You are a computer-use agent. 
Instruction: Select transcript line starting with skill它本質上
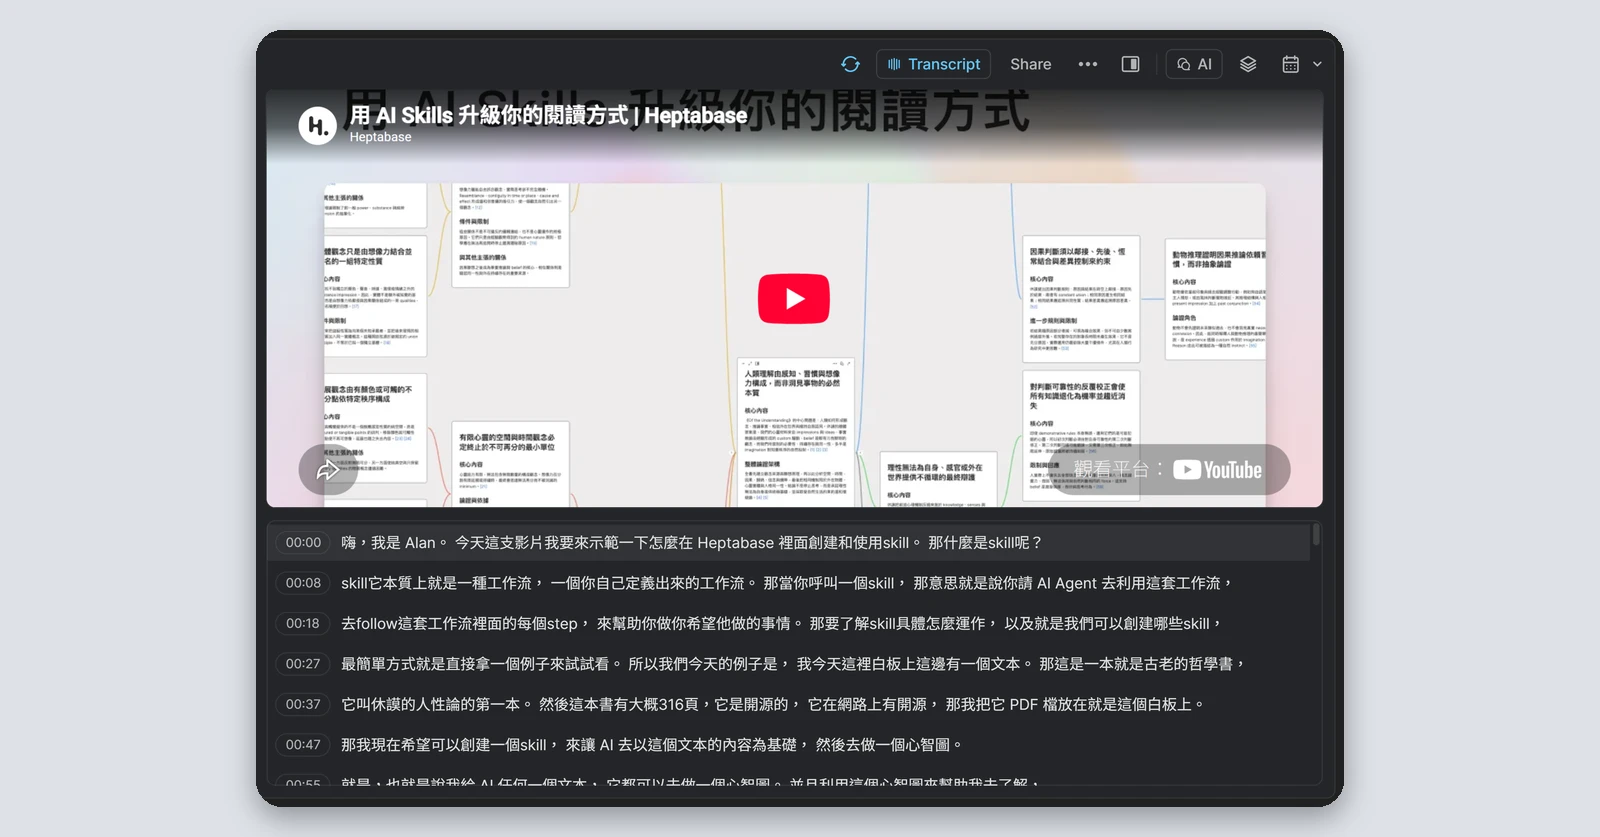click(x=787, y=583)
